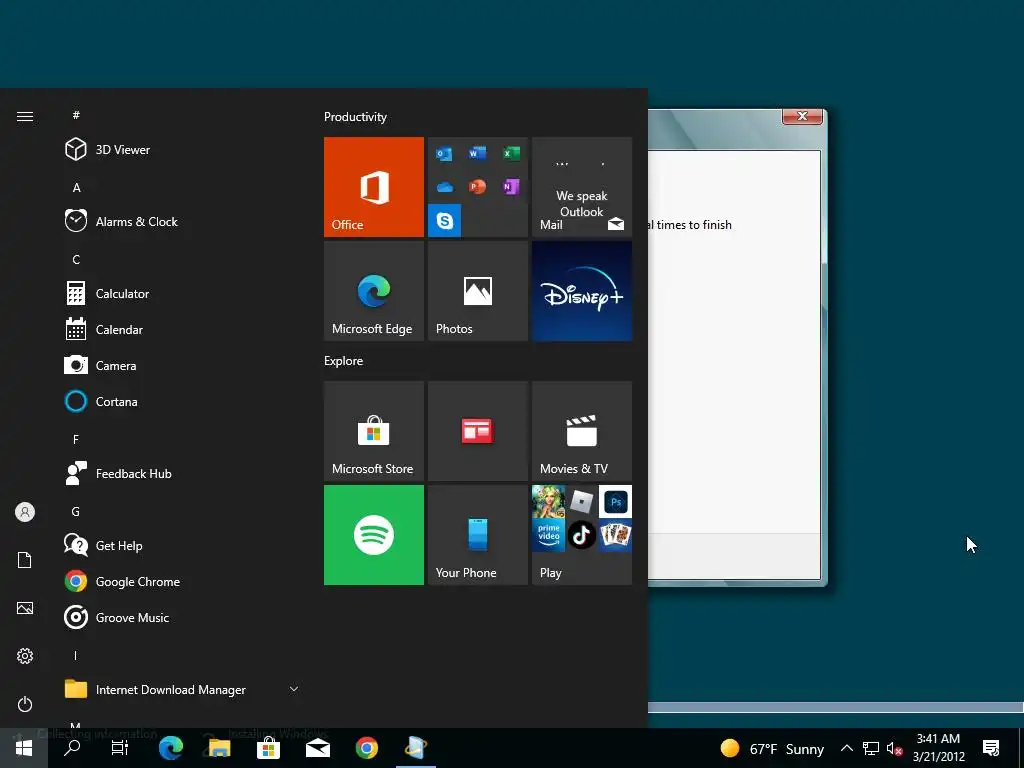Click the # index header in app list
This screenshot has height=768, width=1024.
76,115
